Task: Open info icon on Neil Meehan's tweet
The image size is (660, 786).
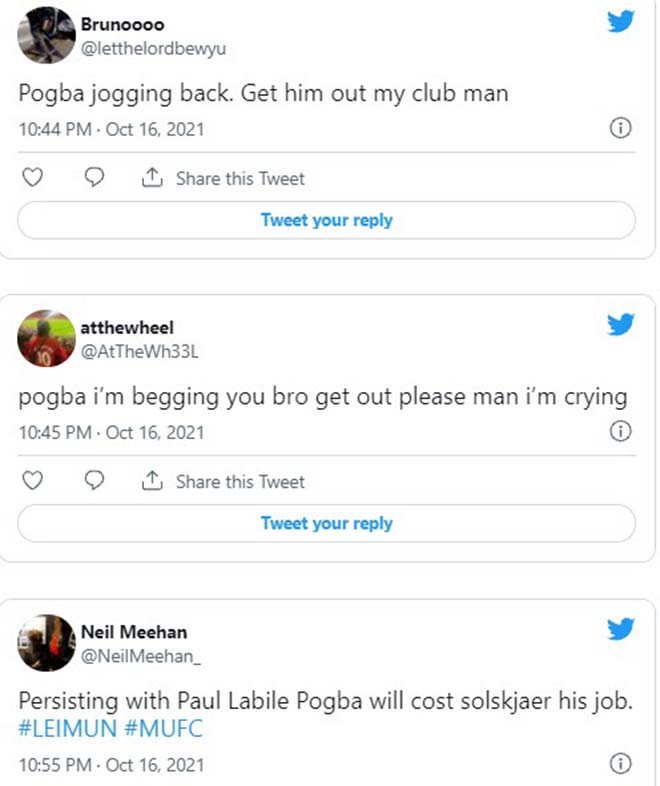Action: (x=620, y=764)
